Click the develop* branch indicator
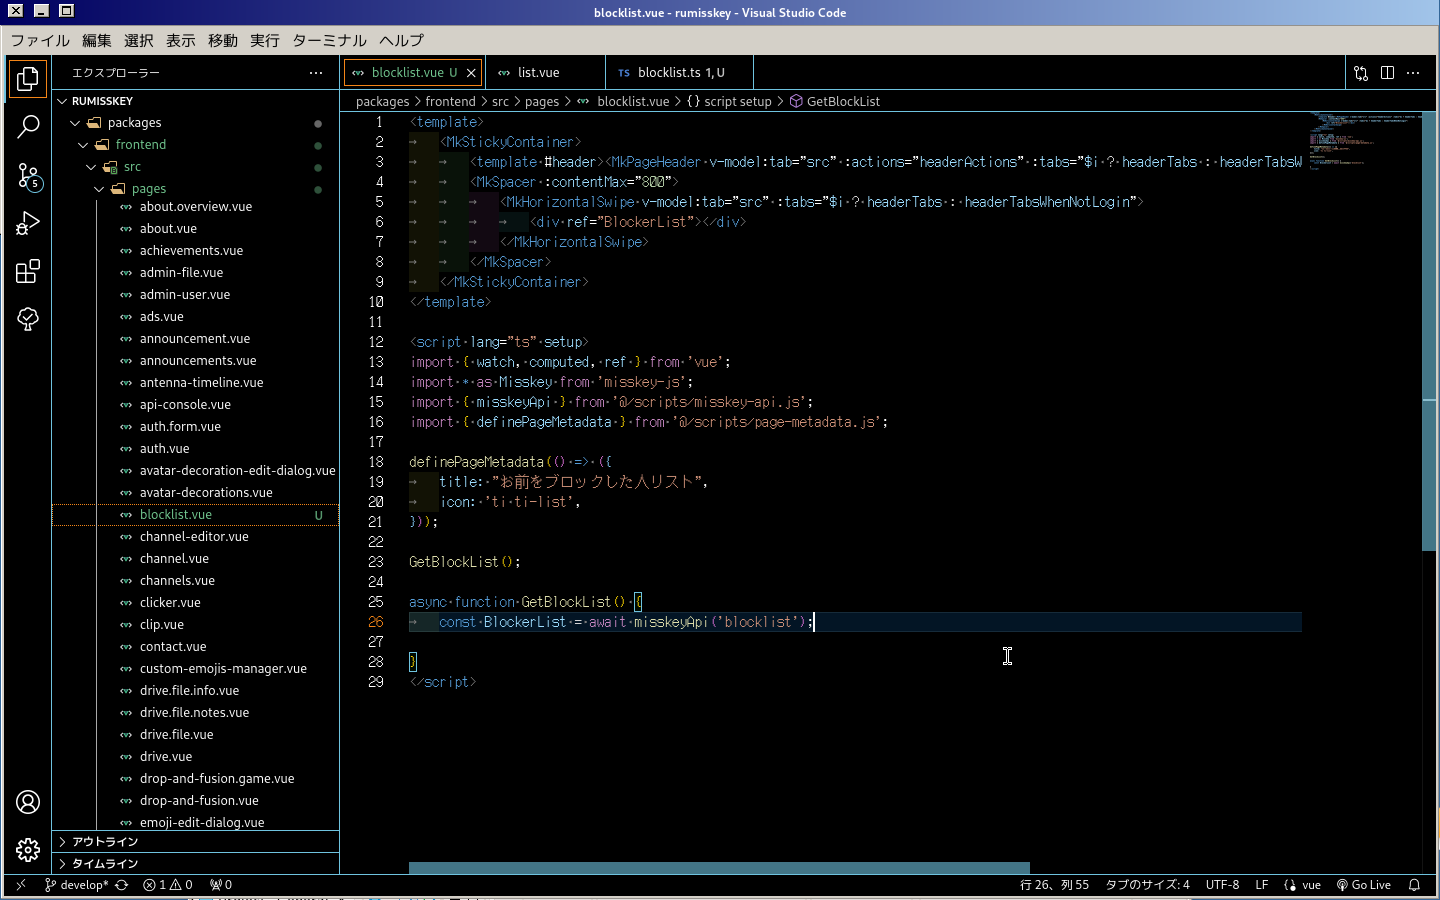The width and height of the screenshot is (1440, 900). pyautogui.click(x=76, y=885)
